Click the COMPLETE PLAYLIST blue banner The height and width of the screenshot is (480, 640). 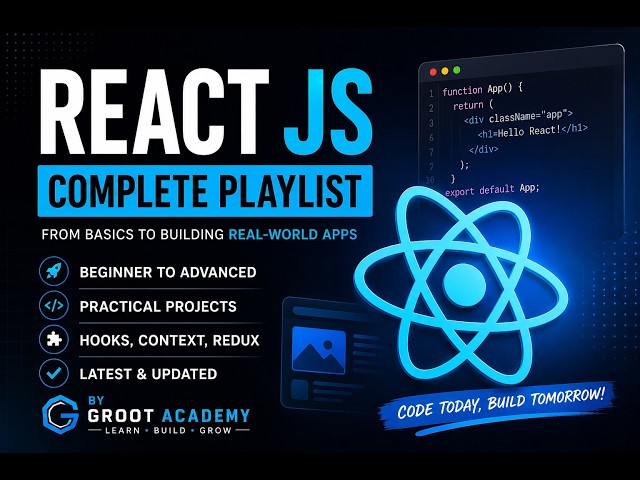[x=205, y=191]
